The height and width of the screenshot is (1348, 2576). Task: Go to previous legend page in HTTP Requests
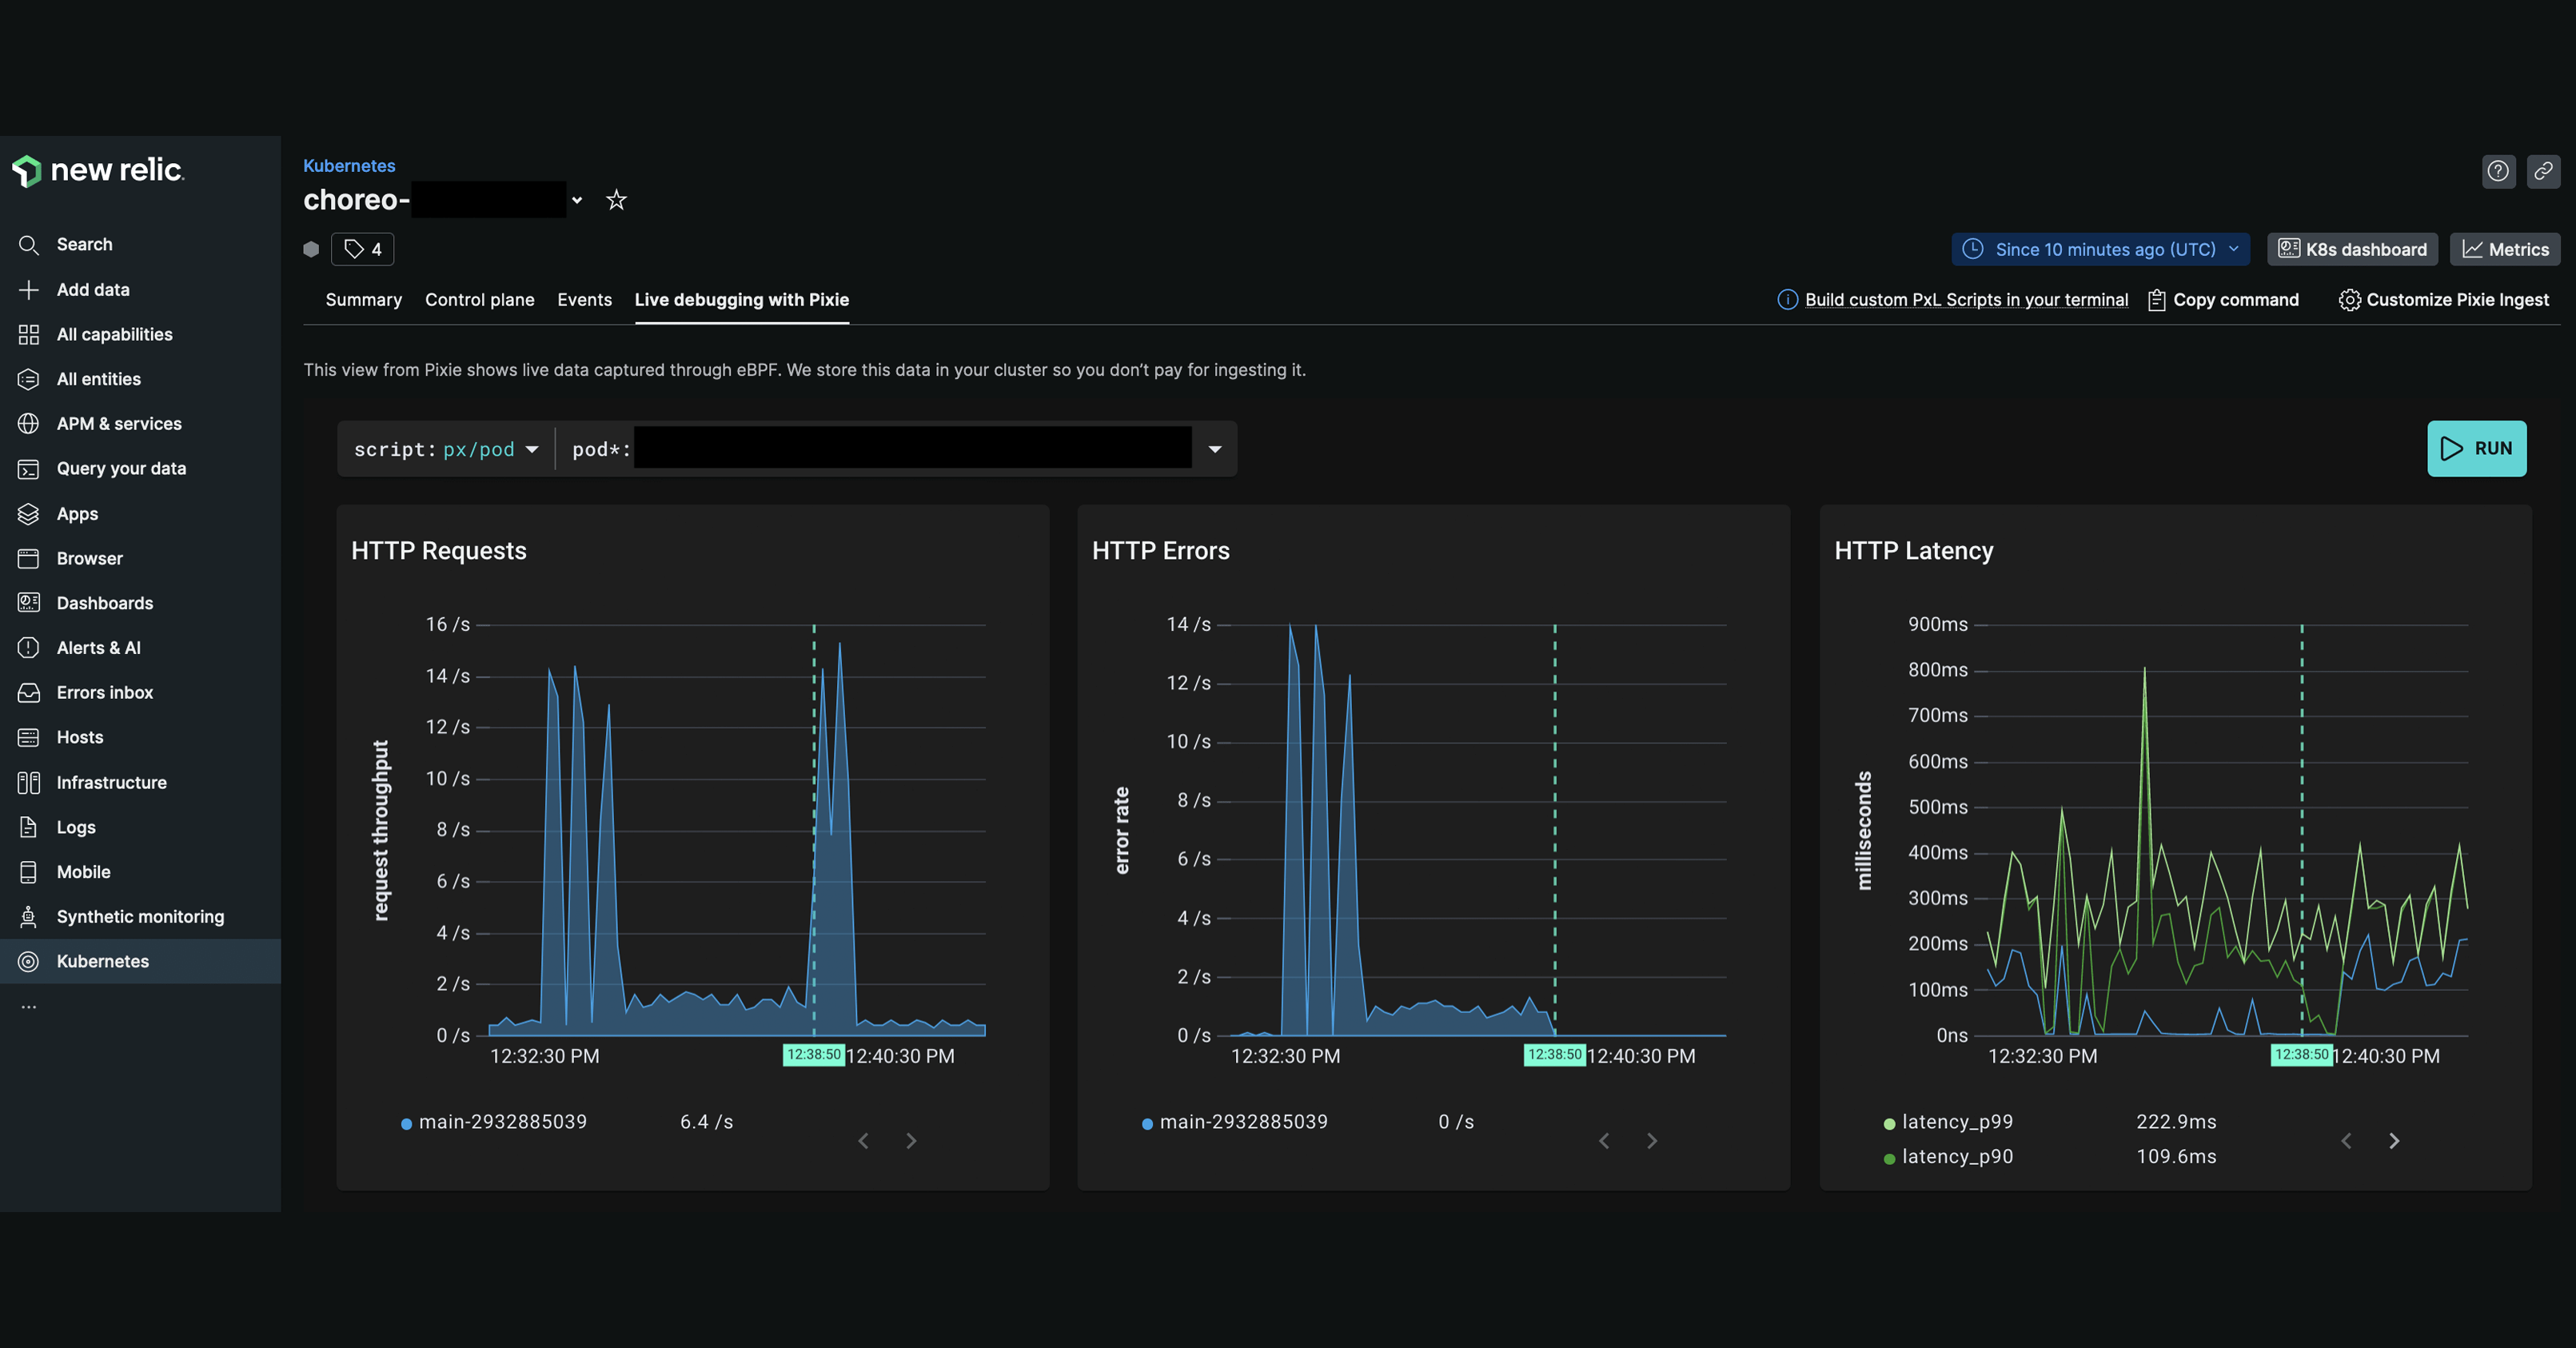pyautogui.click(x=864, y=1141)
